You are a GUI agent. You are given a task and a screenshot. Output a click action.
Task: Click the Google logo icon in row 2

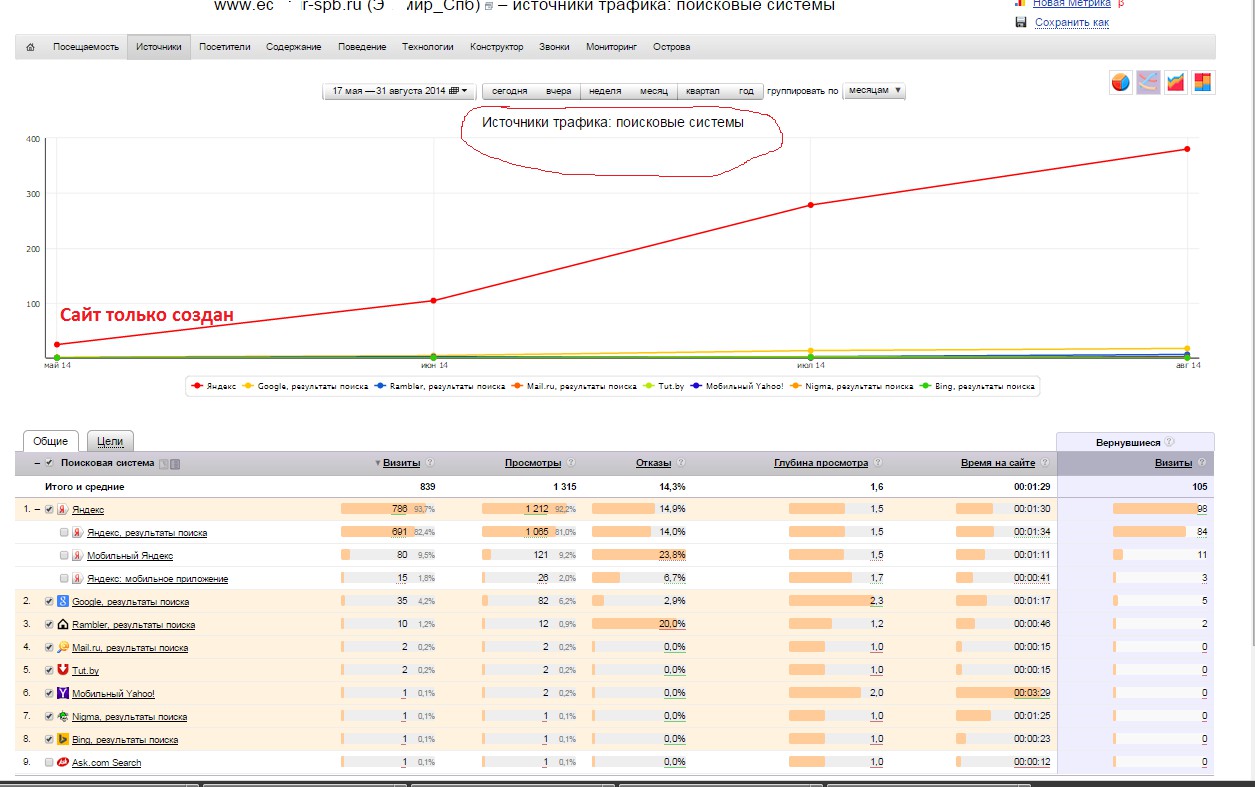point(63,601)
